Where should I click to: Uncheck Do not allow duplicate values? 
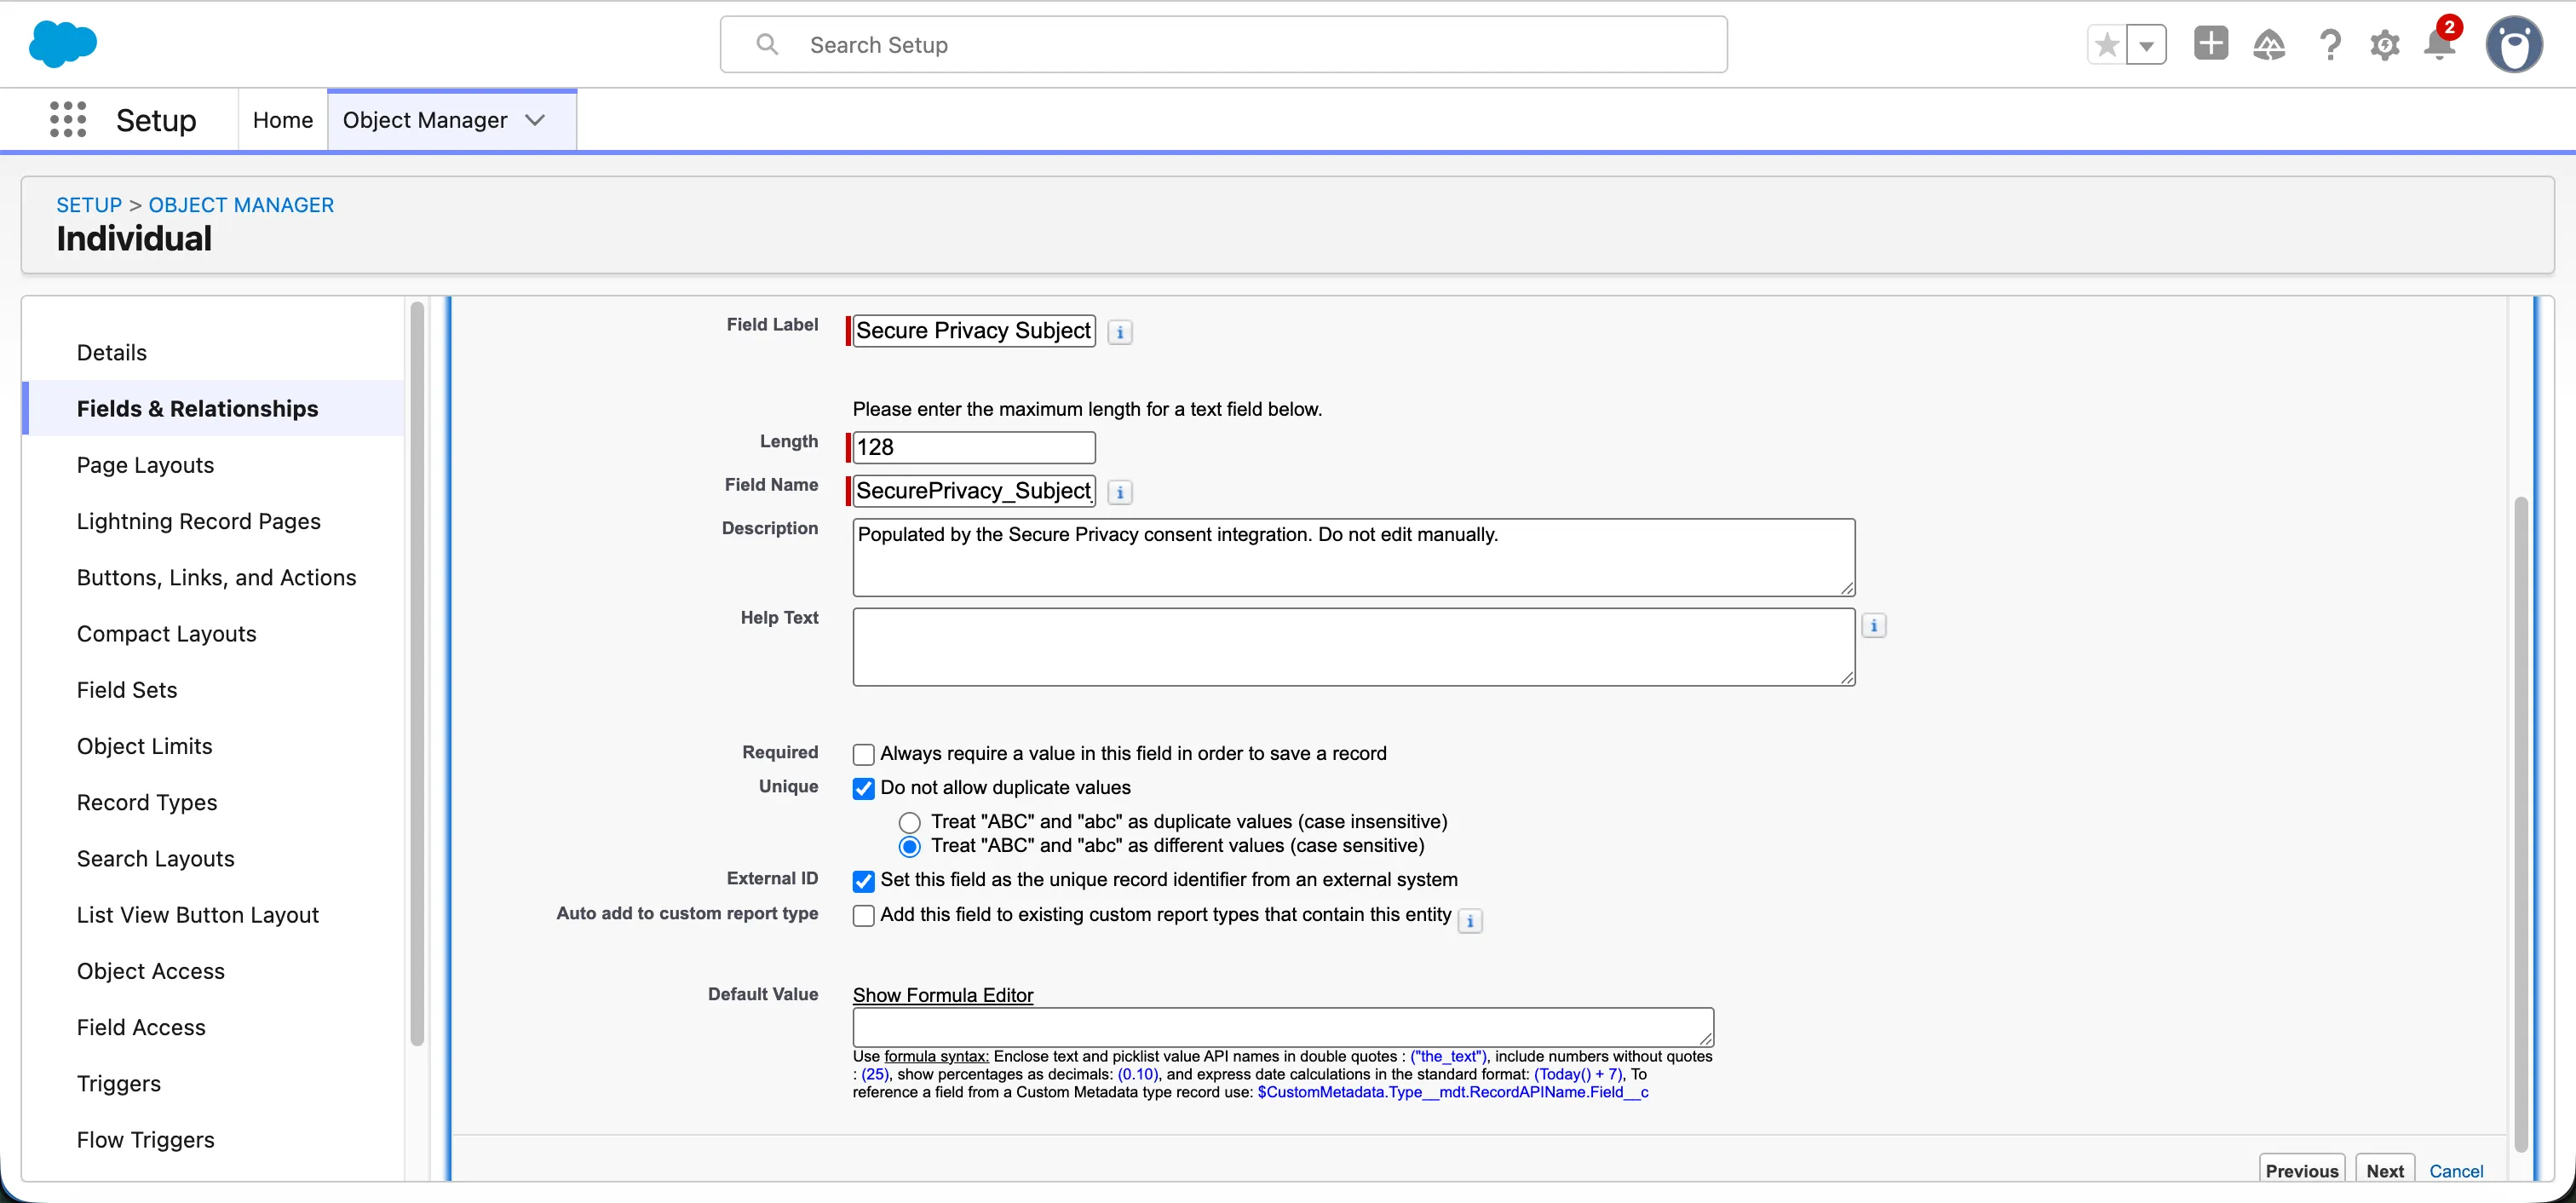pyautogui.click(x=864, y=789)
